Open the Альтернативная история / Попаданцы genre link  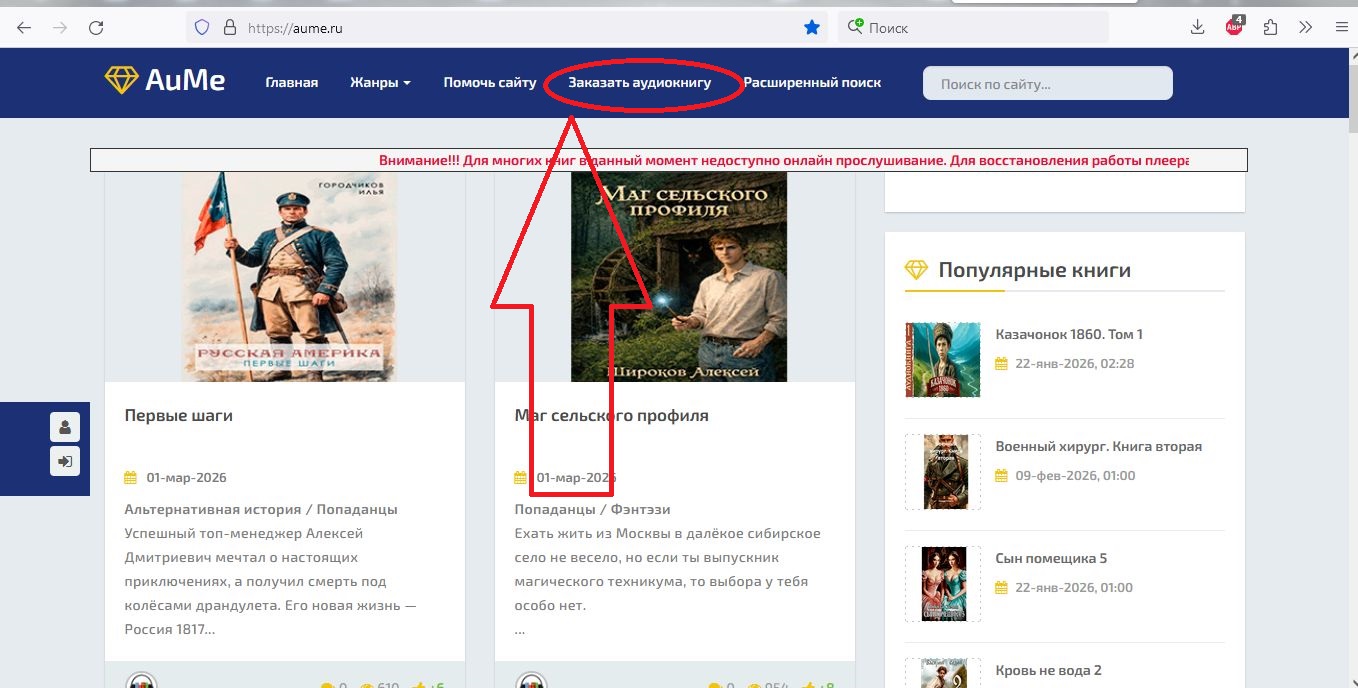[x=261, y=509]
